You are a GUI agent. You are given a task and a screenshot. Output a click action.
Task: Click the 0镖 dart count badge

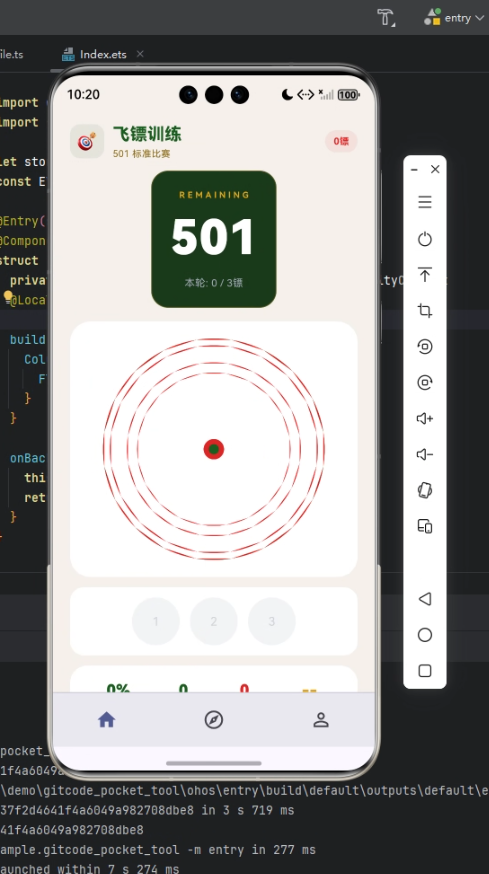click(341, 142)
